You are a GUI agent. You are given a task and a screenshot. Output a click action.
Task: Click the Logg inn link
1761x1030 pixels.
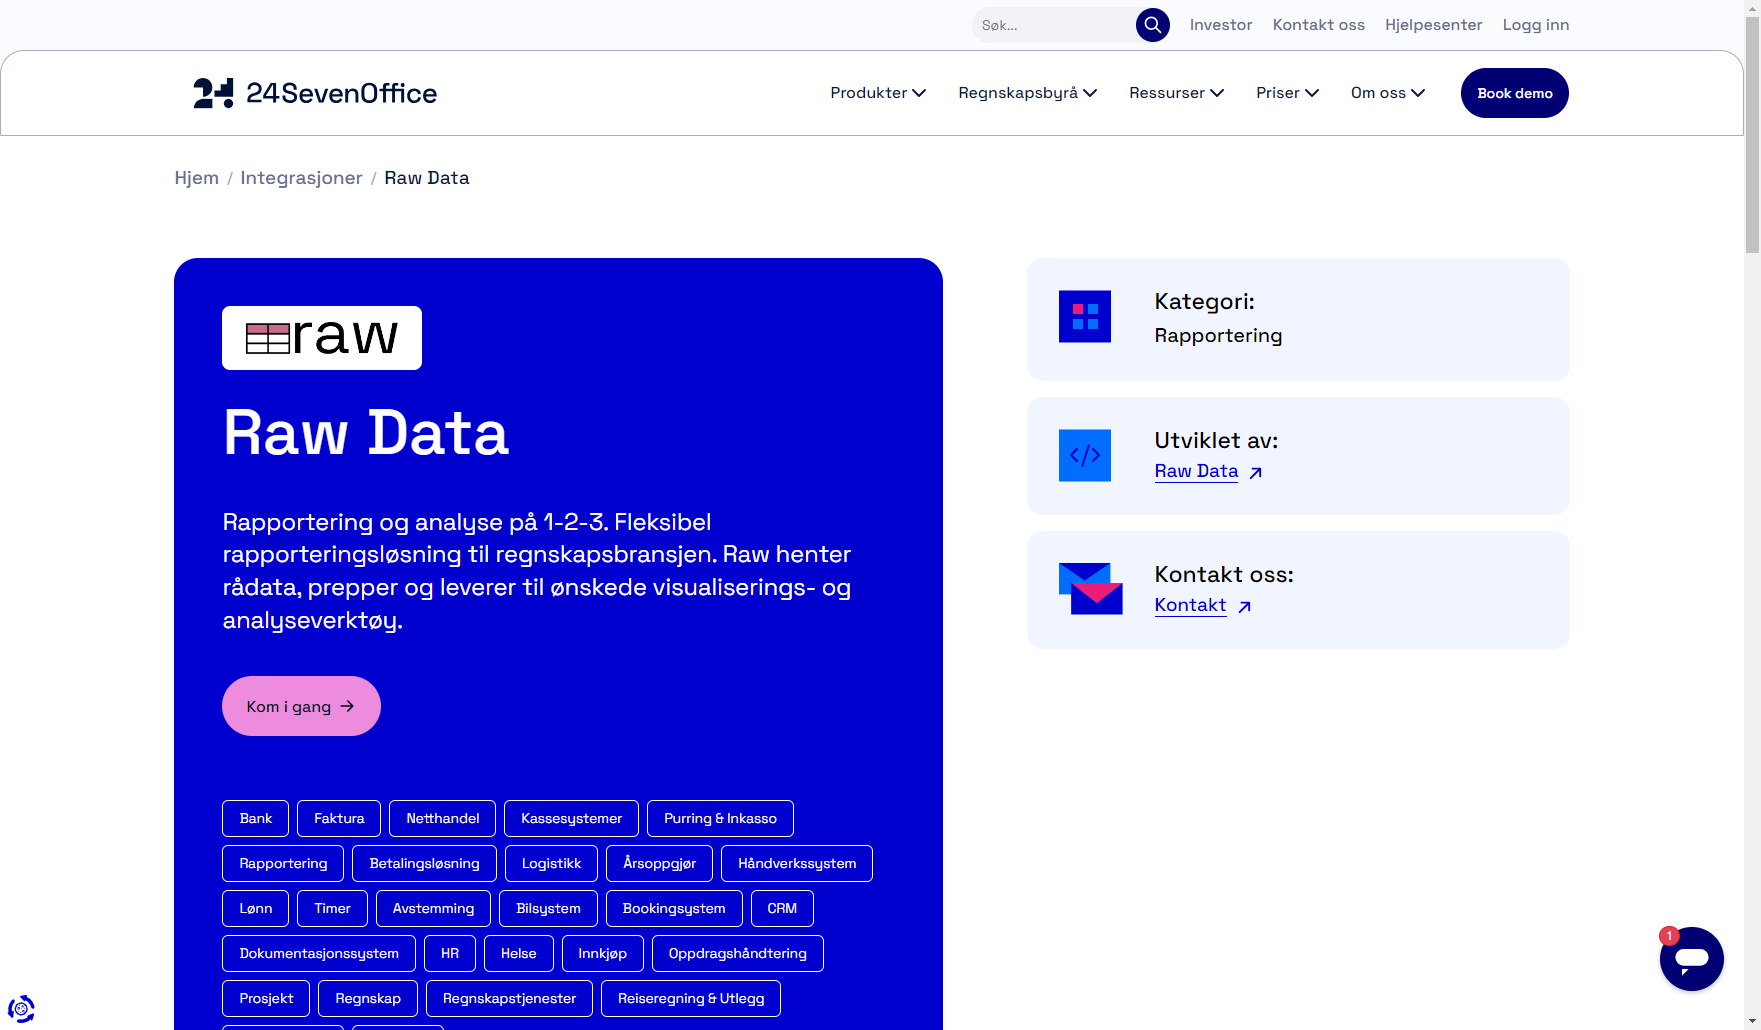(1535, 25)
